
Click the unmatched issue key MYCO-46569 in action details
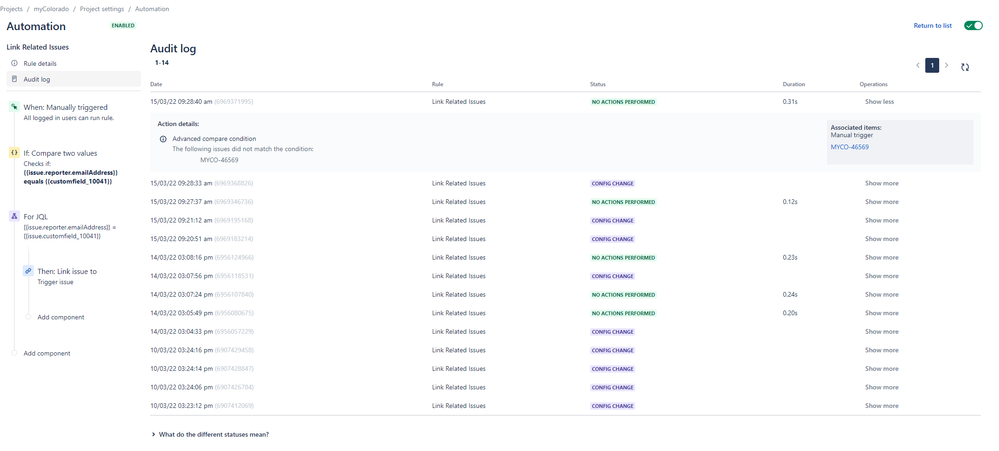click(219, 160)
